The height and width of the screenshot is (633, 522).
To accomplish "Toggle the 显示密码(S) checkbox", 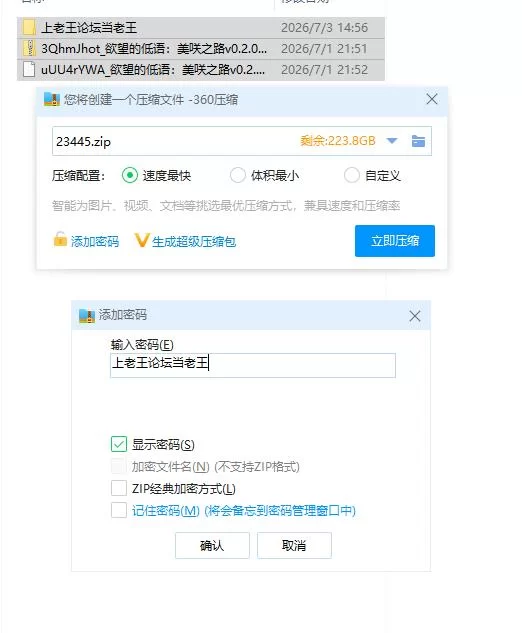I will [x=119, y=444].
